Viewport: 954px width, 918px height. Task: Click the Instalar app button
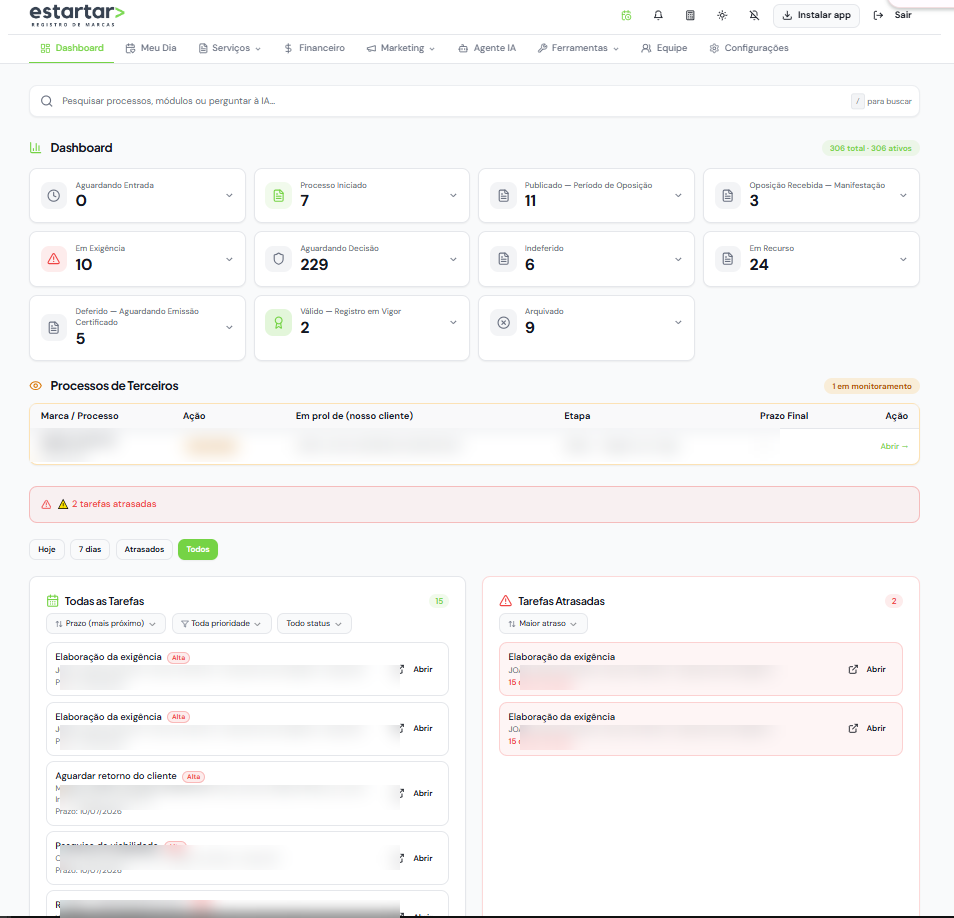click(816, 15)
